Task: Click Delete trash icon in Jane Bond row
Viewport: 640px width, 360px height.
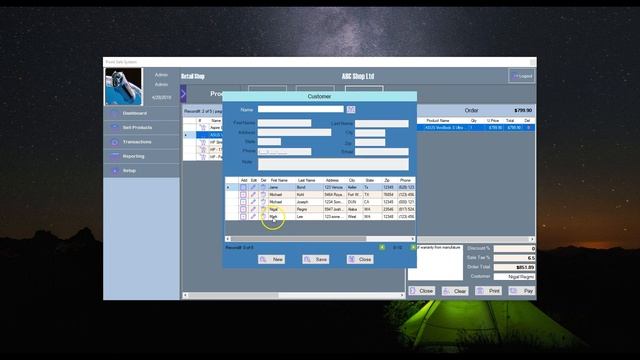Action: (263, 187)
